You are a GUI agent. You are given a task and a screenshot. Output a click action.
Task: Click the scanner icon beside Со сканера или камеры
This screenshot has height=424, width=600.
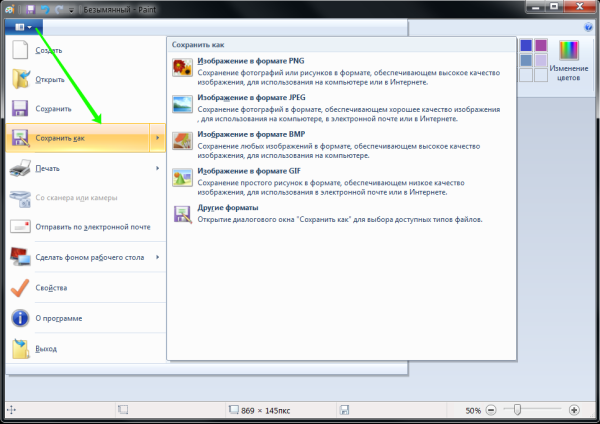[20, 198]
